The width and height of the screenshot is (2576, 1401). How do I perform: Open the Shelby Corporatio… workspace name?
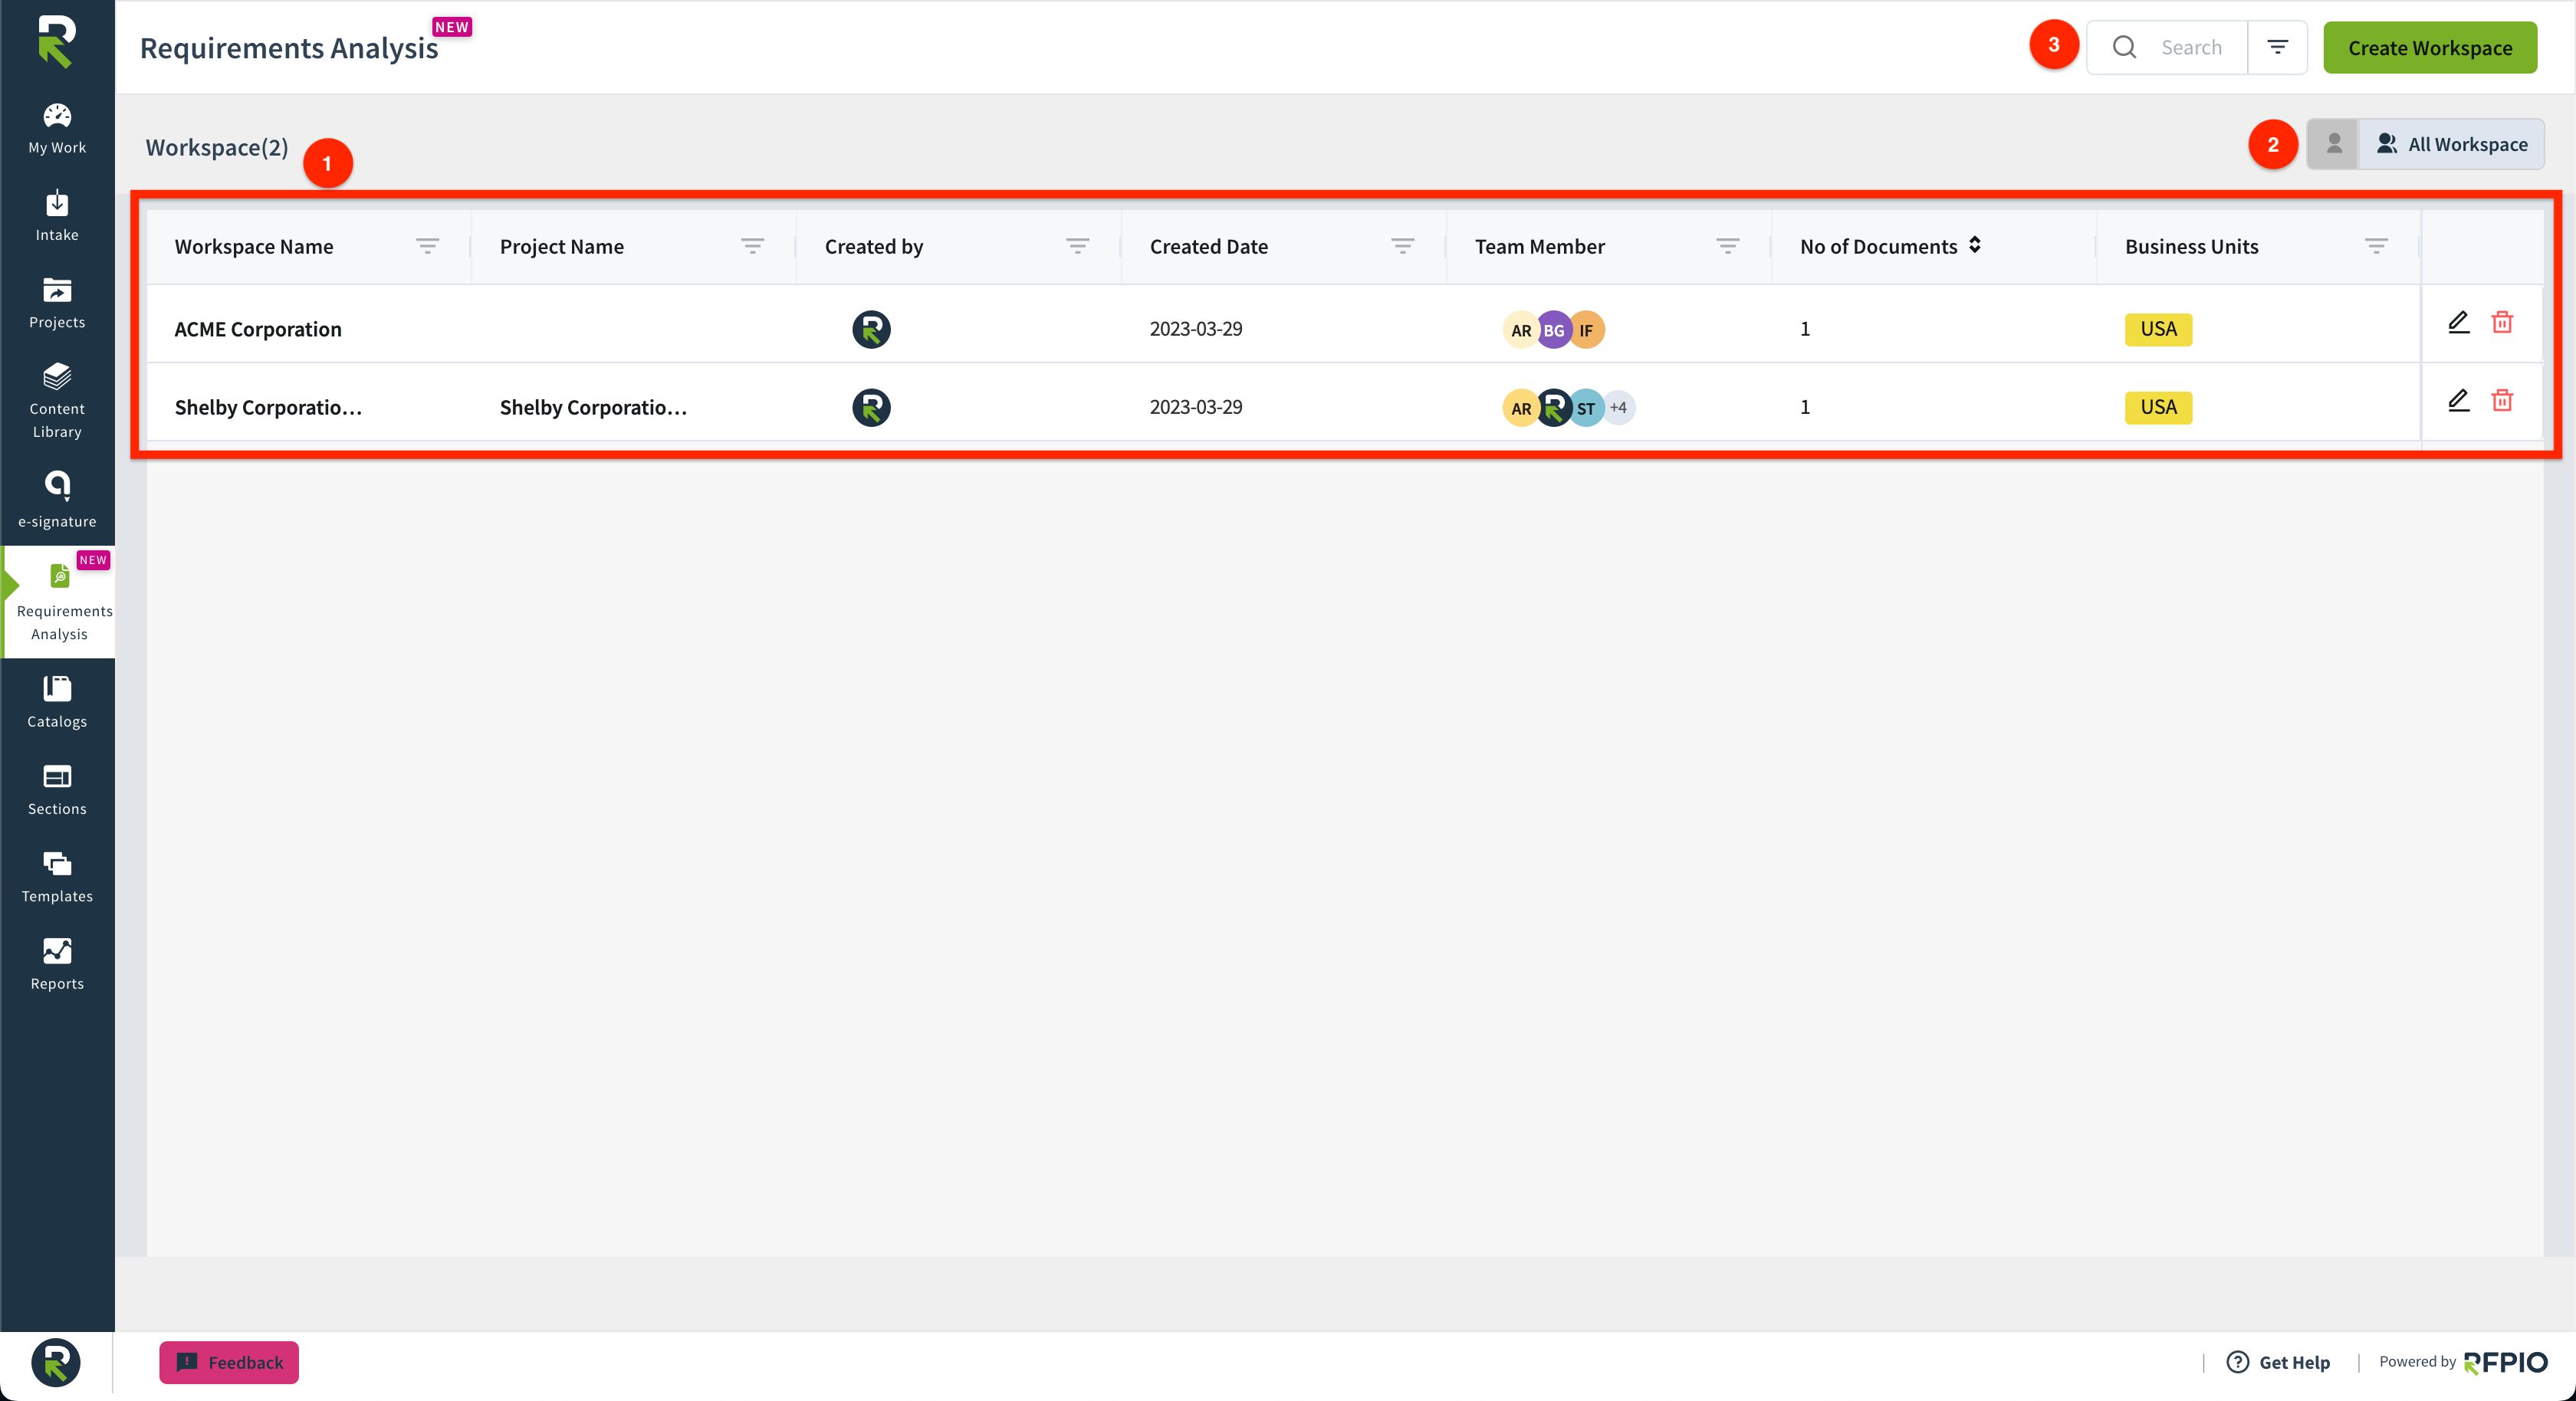[268, 407]
